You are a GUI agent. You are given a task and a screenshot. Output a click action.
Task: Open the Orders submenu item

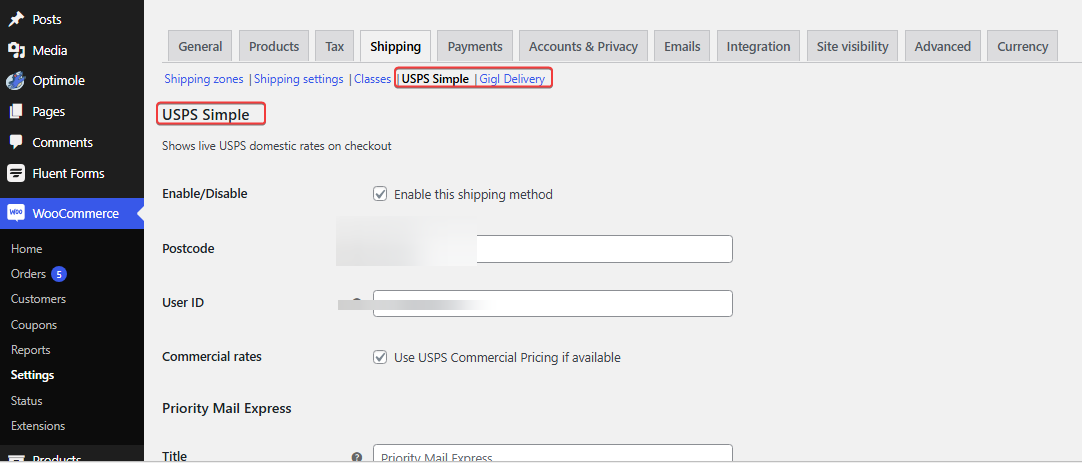click(28, 274)
